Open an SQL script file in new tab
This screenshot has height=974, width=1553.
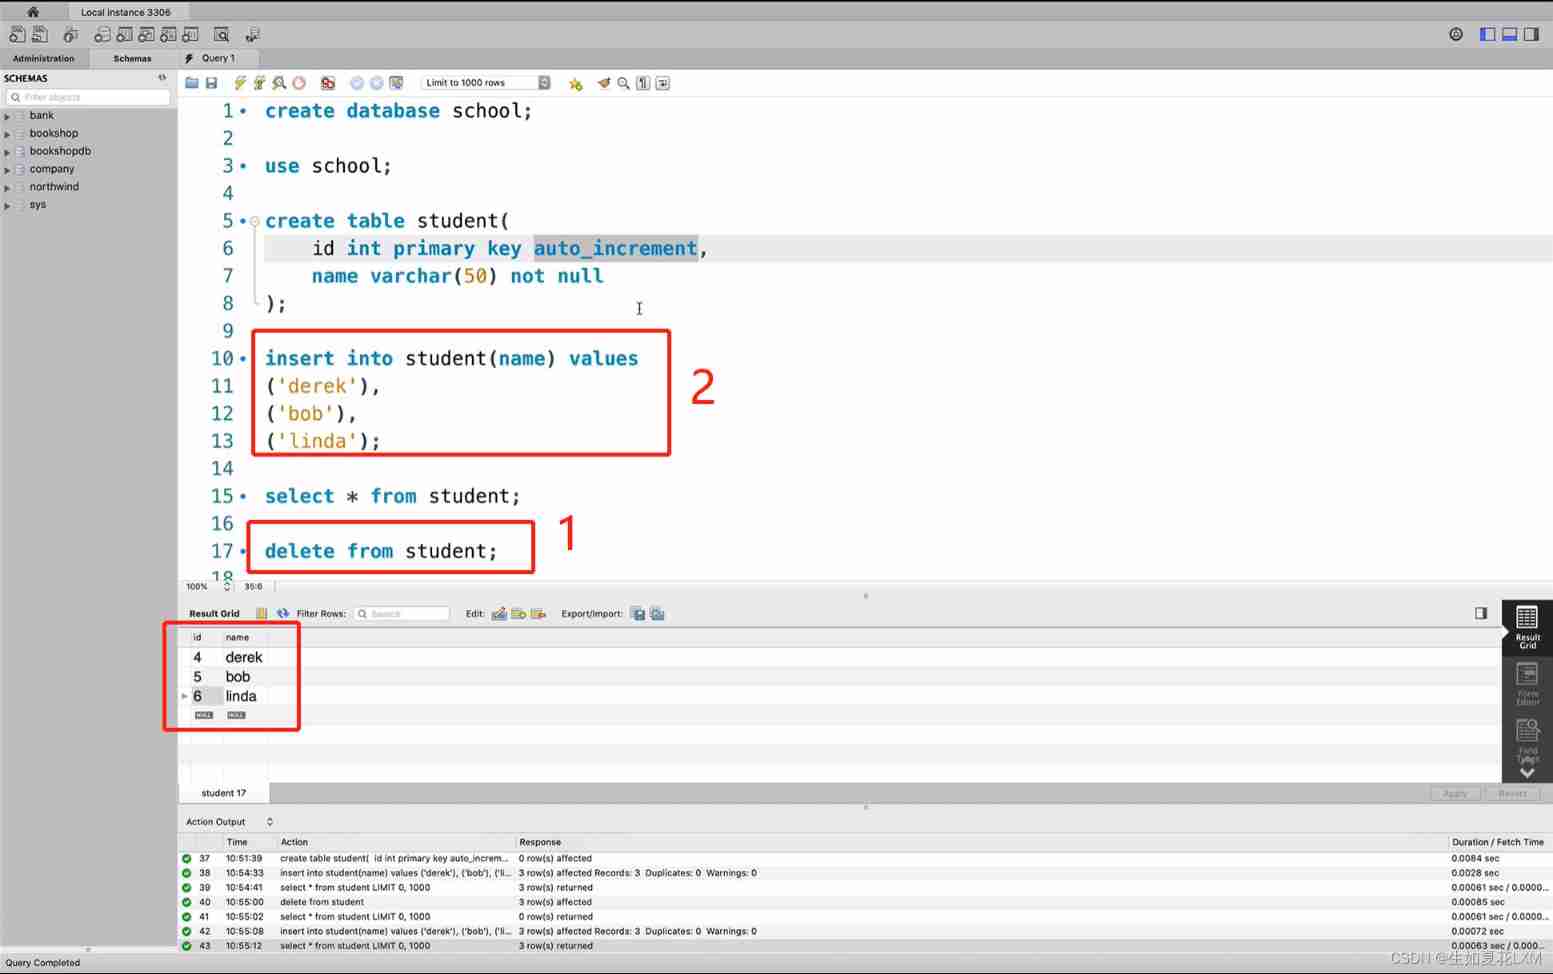coord(39,35)
